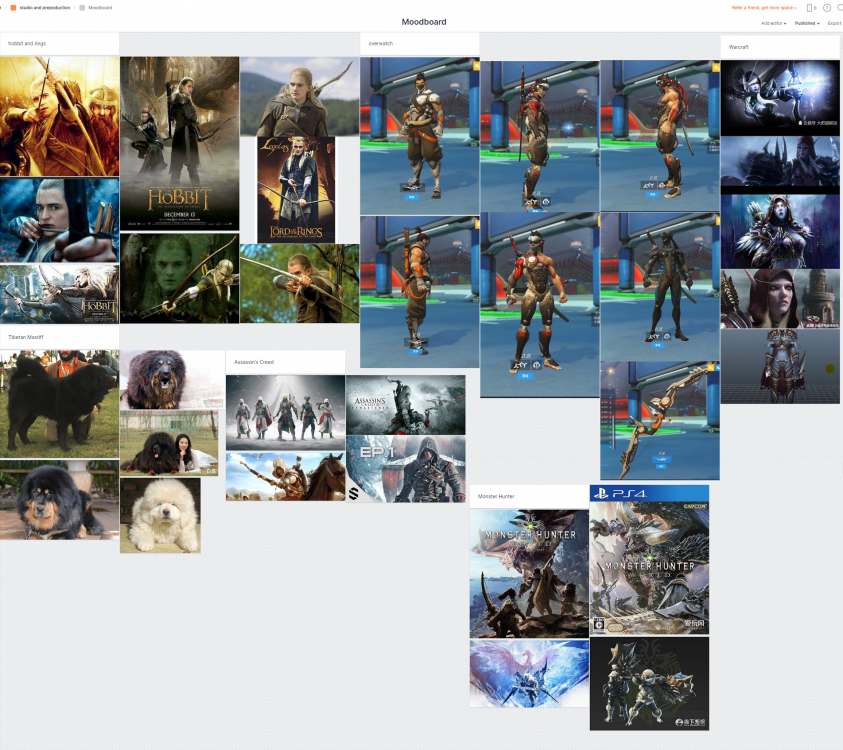The width and height of the screenshot is (843, 750).
Task: Open shirtless Hanzo back view screenshot
Action: tap(660, 135)
